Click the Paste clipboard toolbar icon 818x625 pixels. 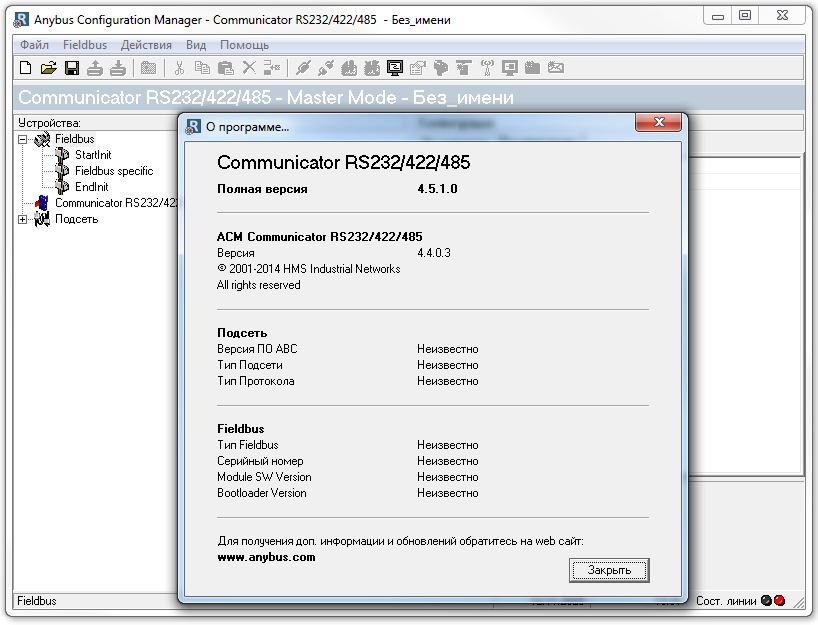pos(226,68)
